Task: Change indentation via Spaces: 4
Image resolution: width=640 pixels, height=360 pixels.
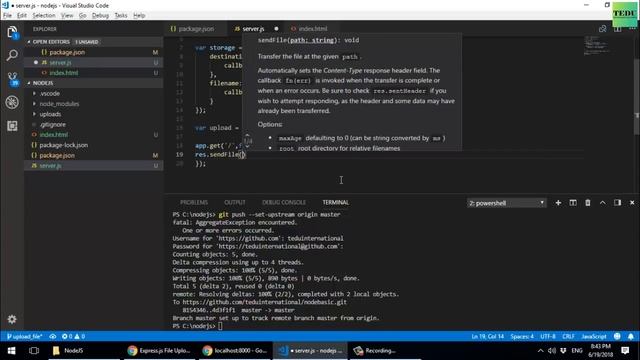Action: (x=522, y=336)
